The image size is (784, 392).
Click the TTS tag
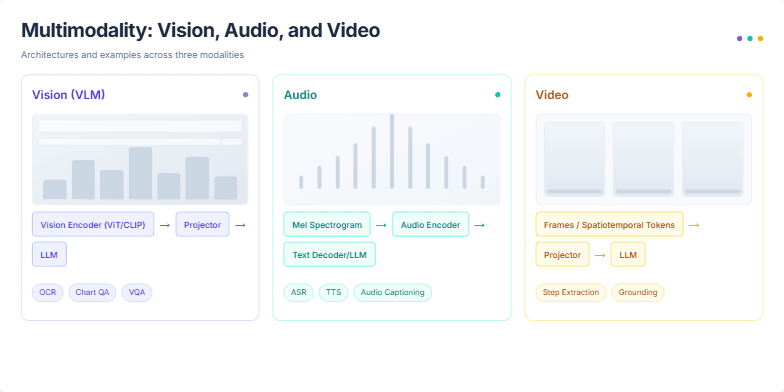coord(334,292)
